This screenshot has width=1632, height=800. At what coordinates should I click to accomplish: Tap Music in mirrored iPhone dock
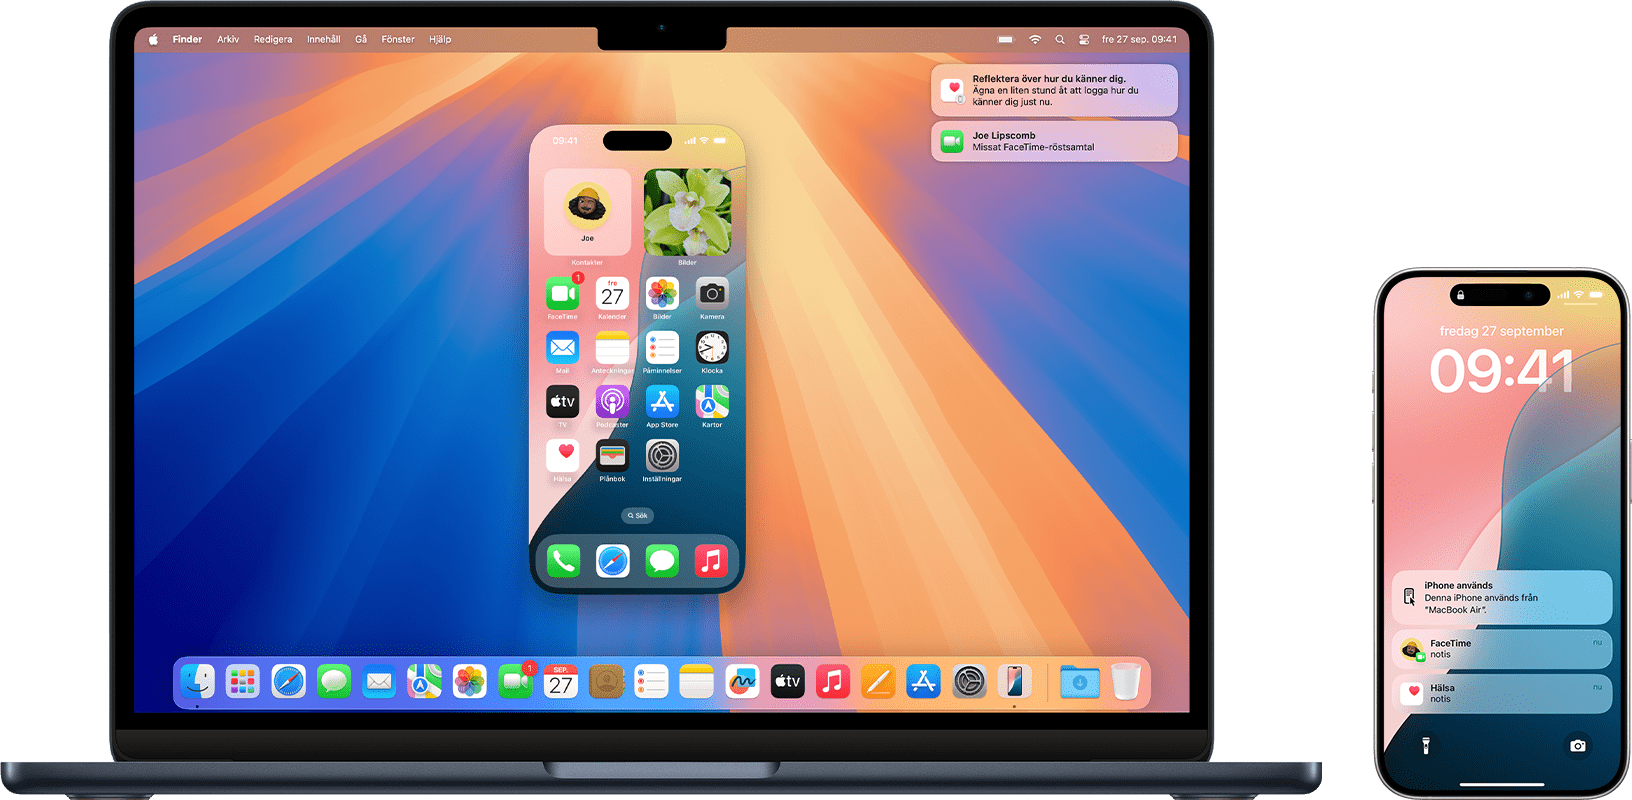pos(711,561)
